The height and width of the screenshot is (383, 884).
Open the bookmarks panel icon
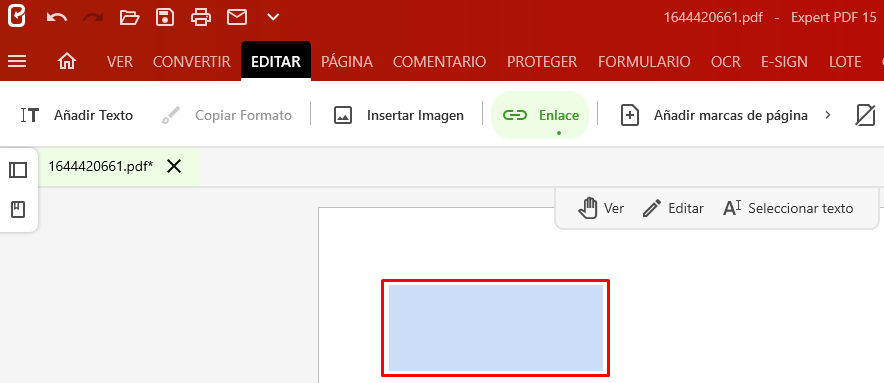coord(18,210)
